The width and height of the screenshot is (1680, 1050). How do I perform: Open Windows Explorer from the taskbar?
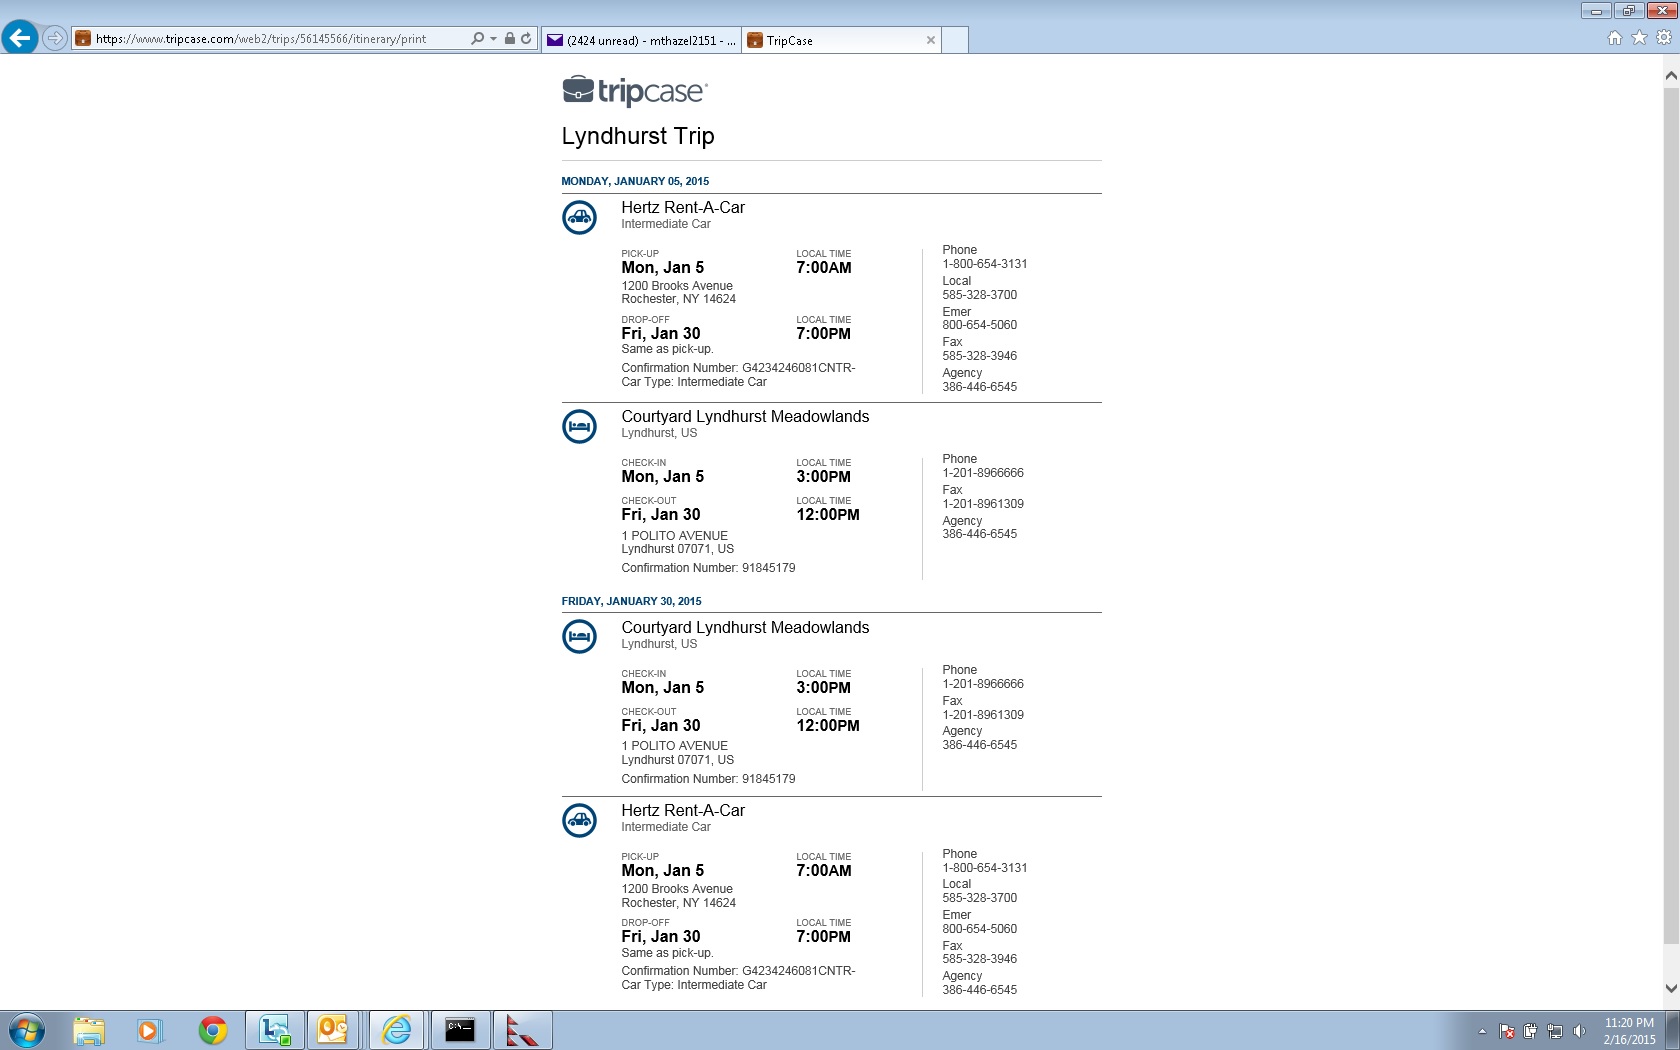[x=88, y=1030]
